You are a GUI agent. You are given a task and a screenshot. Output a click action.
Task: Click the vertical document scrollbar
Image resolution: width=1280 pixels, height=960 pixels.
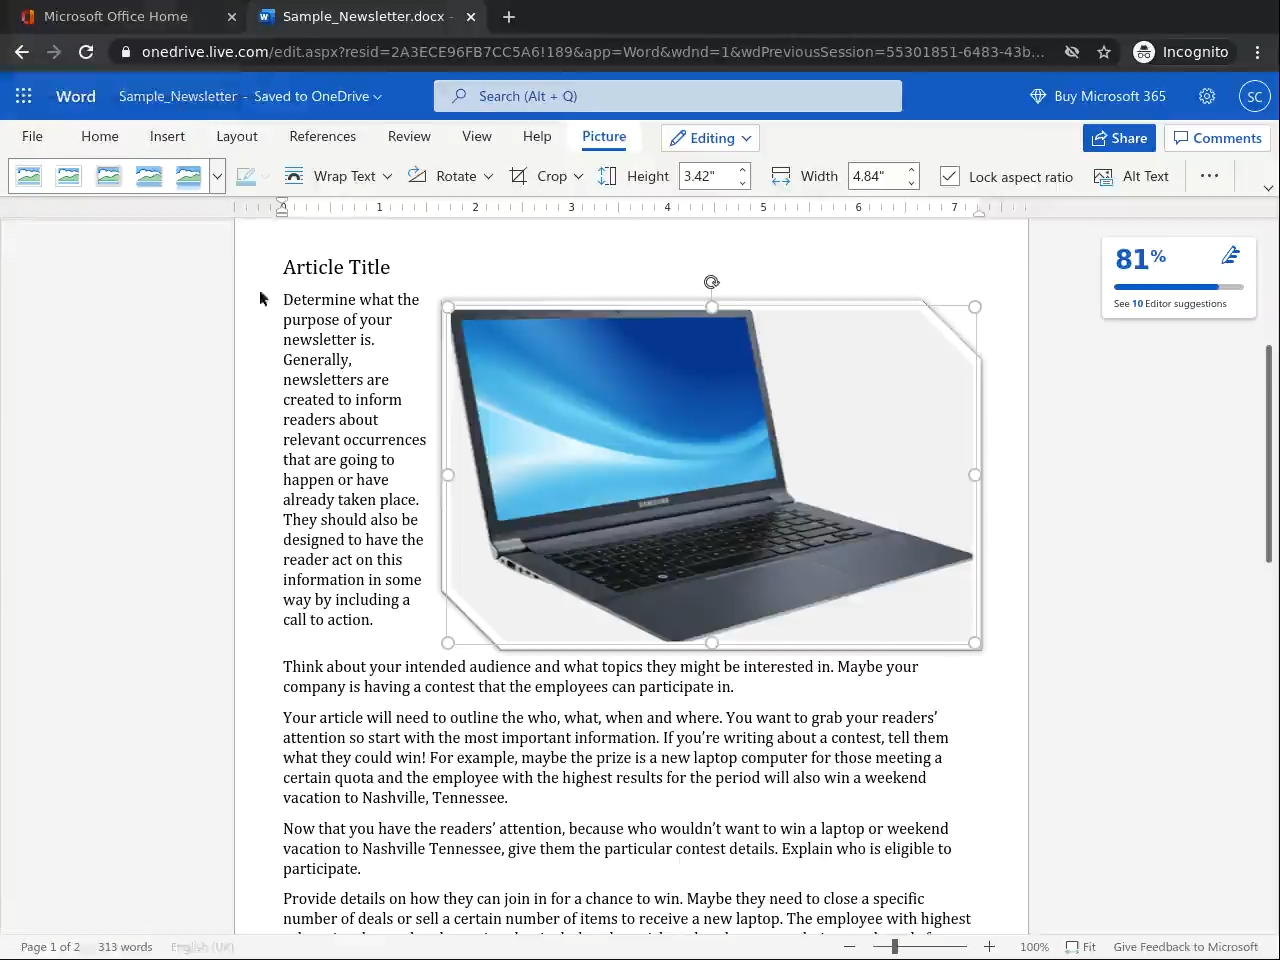[x=1269, y=453]
